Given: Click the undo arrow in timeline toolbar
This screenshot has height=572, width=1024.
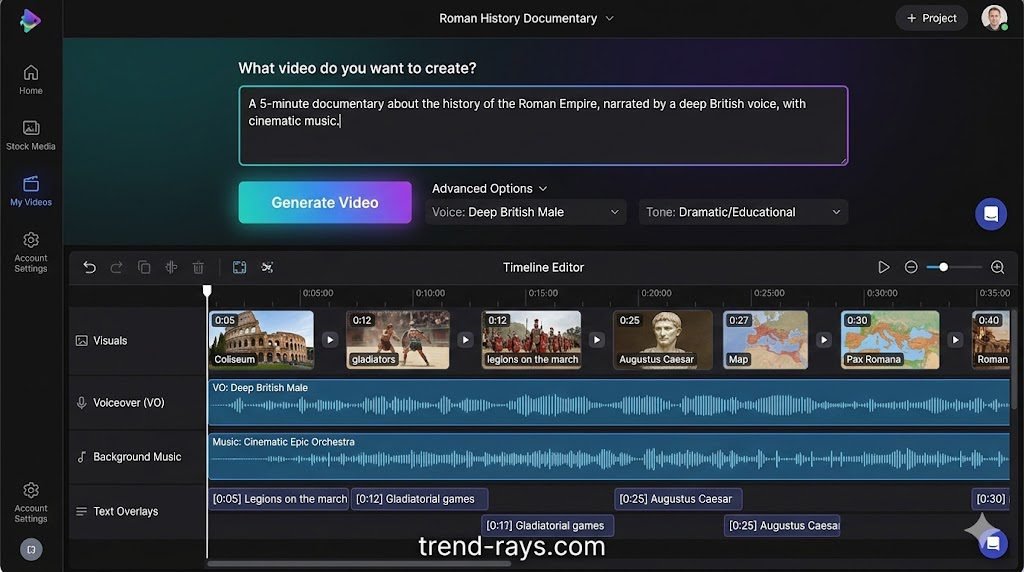Looking at the screenshot, I should [90, 267].
